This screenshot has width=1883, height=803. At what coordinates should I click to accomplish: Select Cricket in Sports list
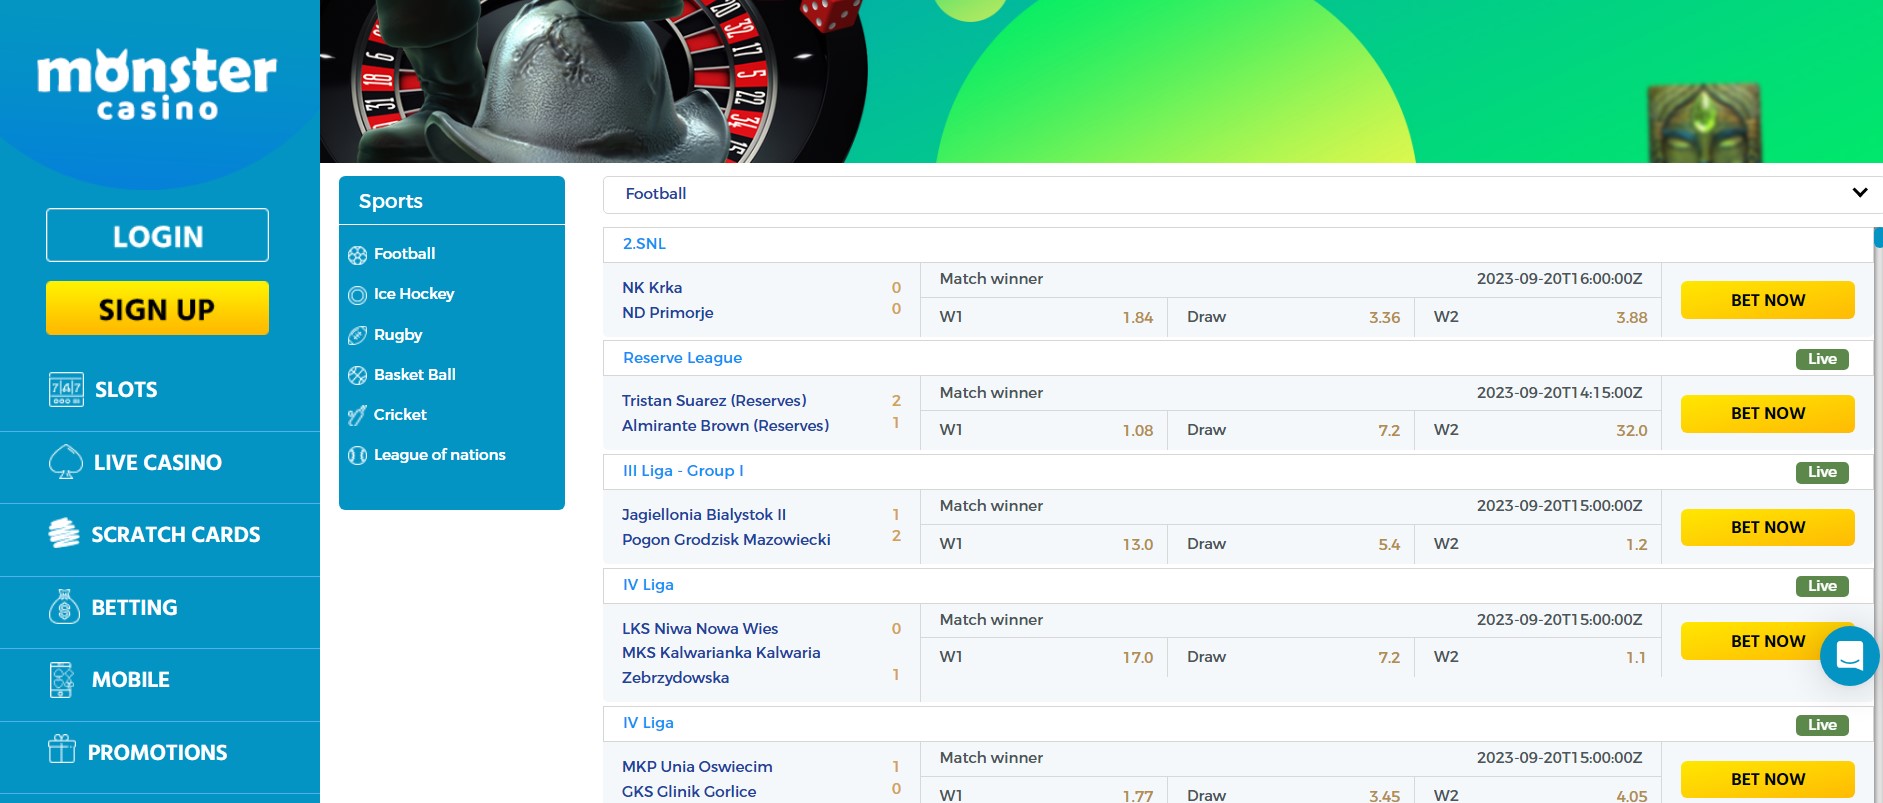point(400,414)
